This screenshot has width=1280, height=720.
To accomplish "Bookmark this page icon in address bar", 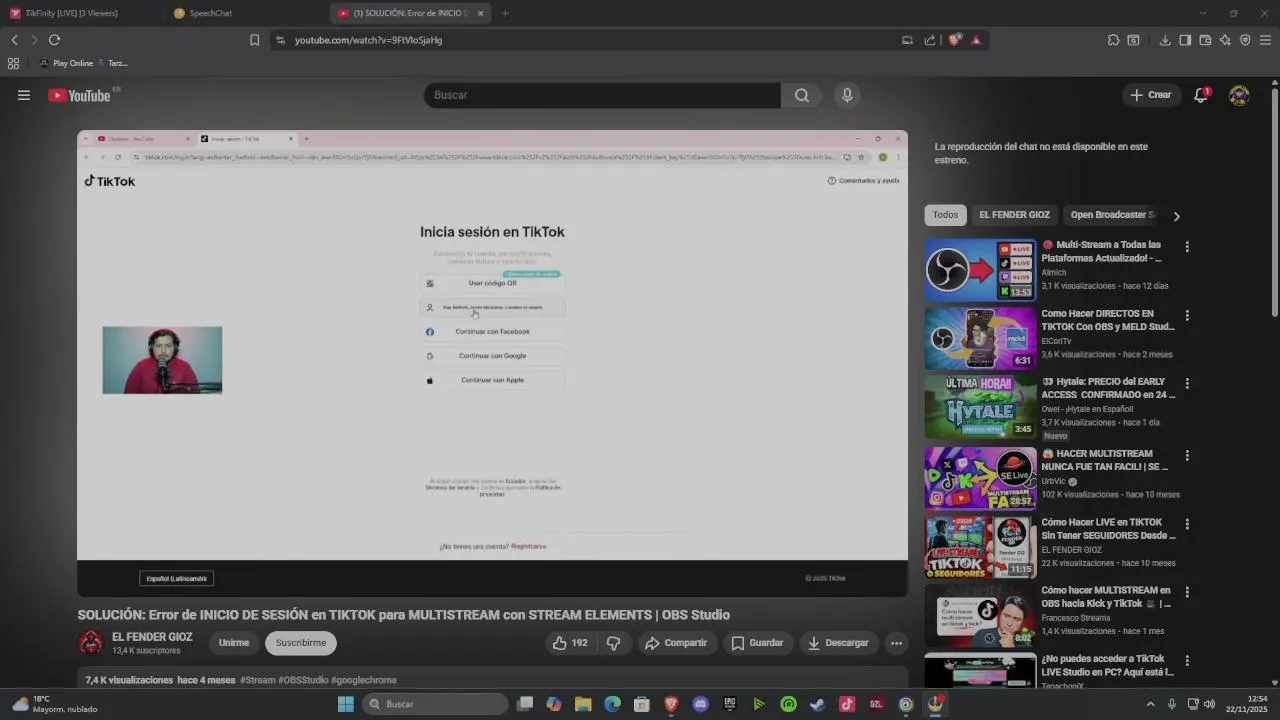I will 254,40.
